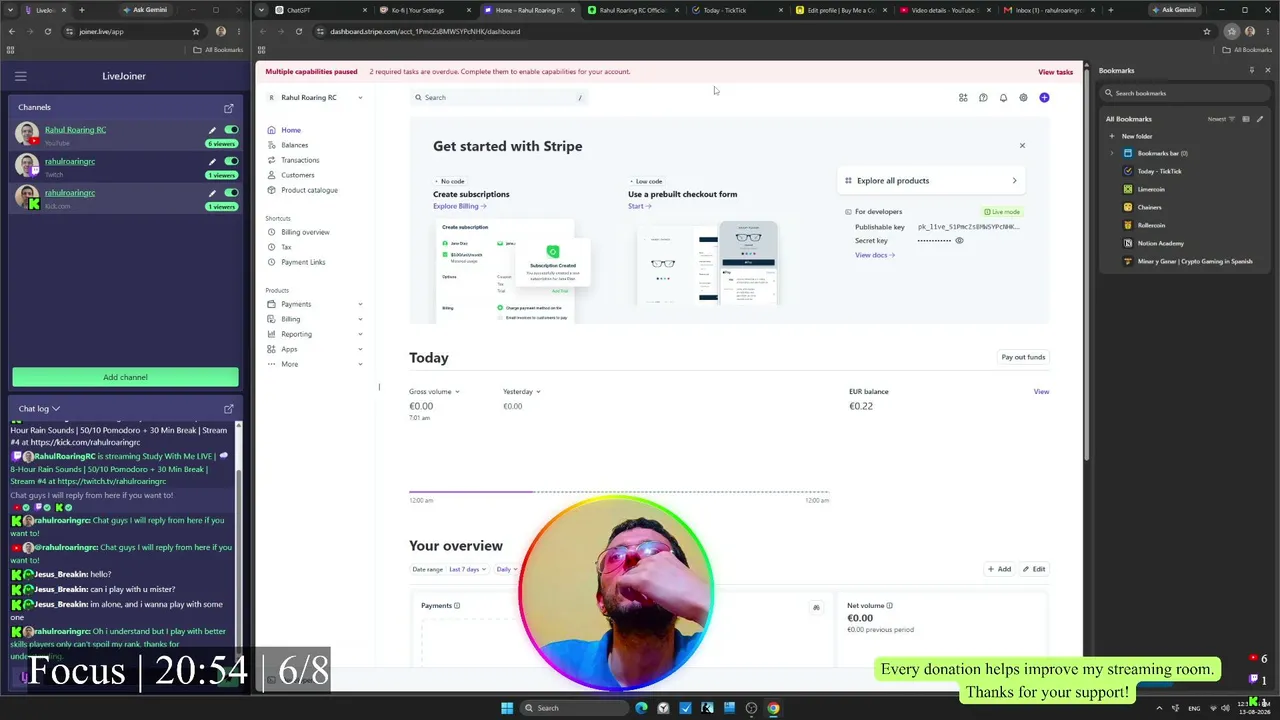The image size is (1280, 720).
Task: Click the Stripe dashboard search field
Action: (498, 98)
